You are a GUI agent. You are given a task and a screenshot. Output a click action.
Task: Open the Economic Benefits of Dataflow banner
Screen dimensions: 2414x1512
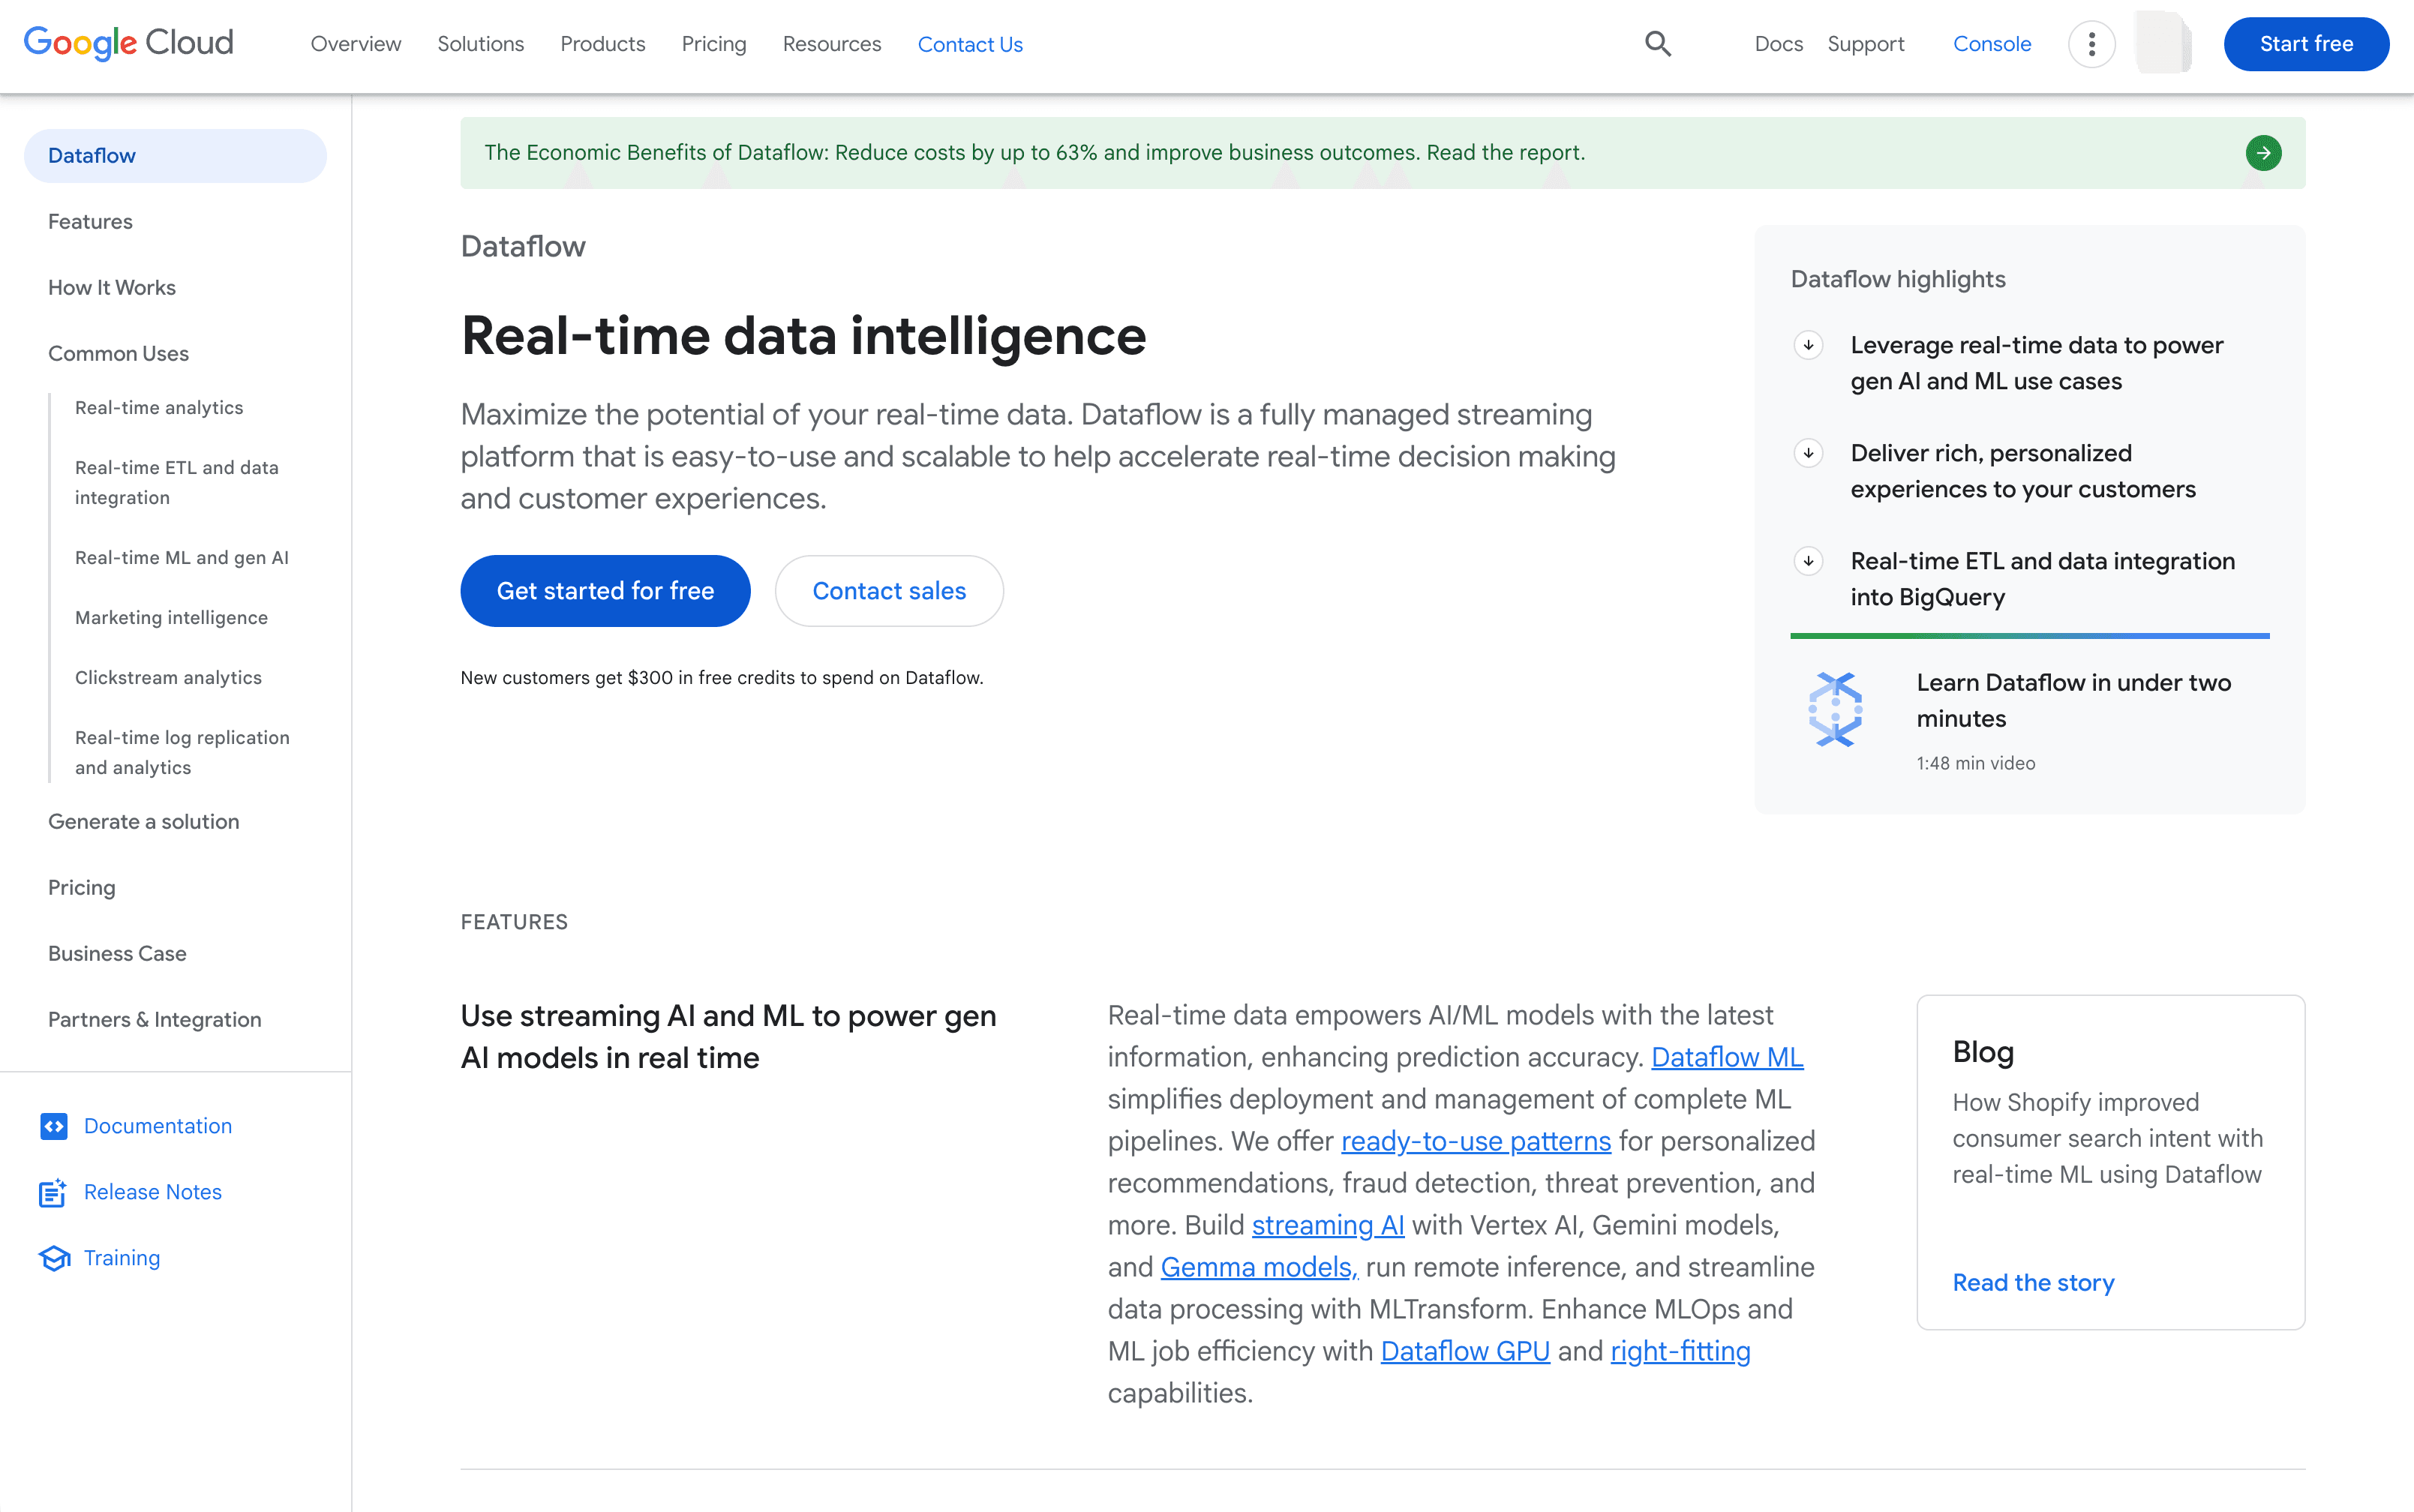[1383, 153]
